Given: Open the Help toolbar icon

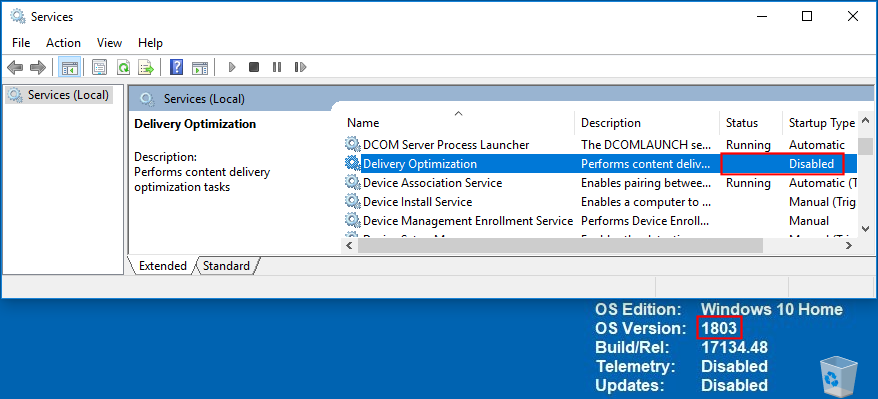Looking at the screenshot, I should click(176, 68).
